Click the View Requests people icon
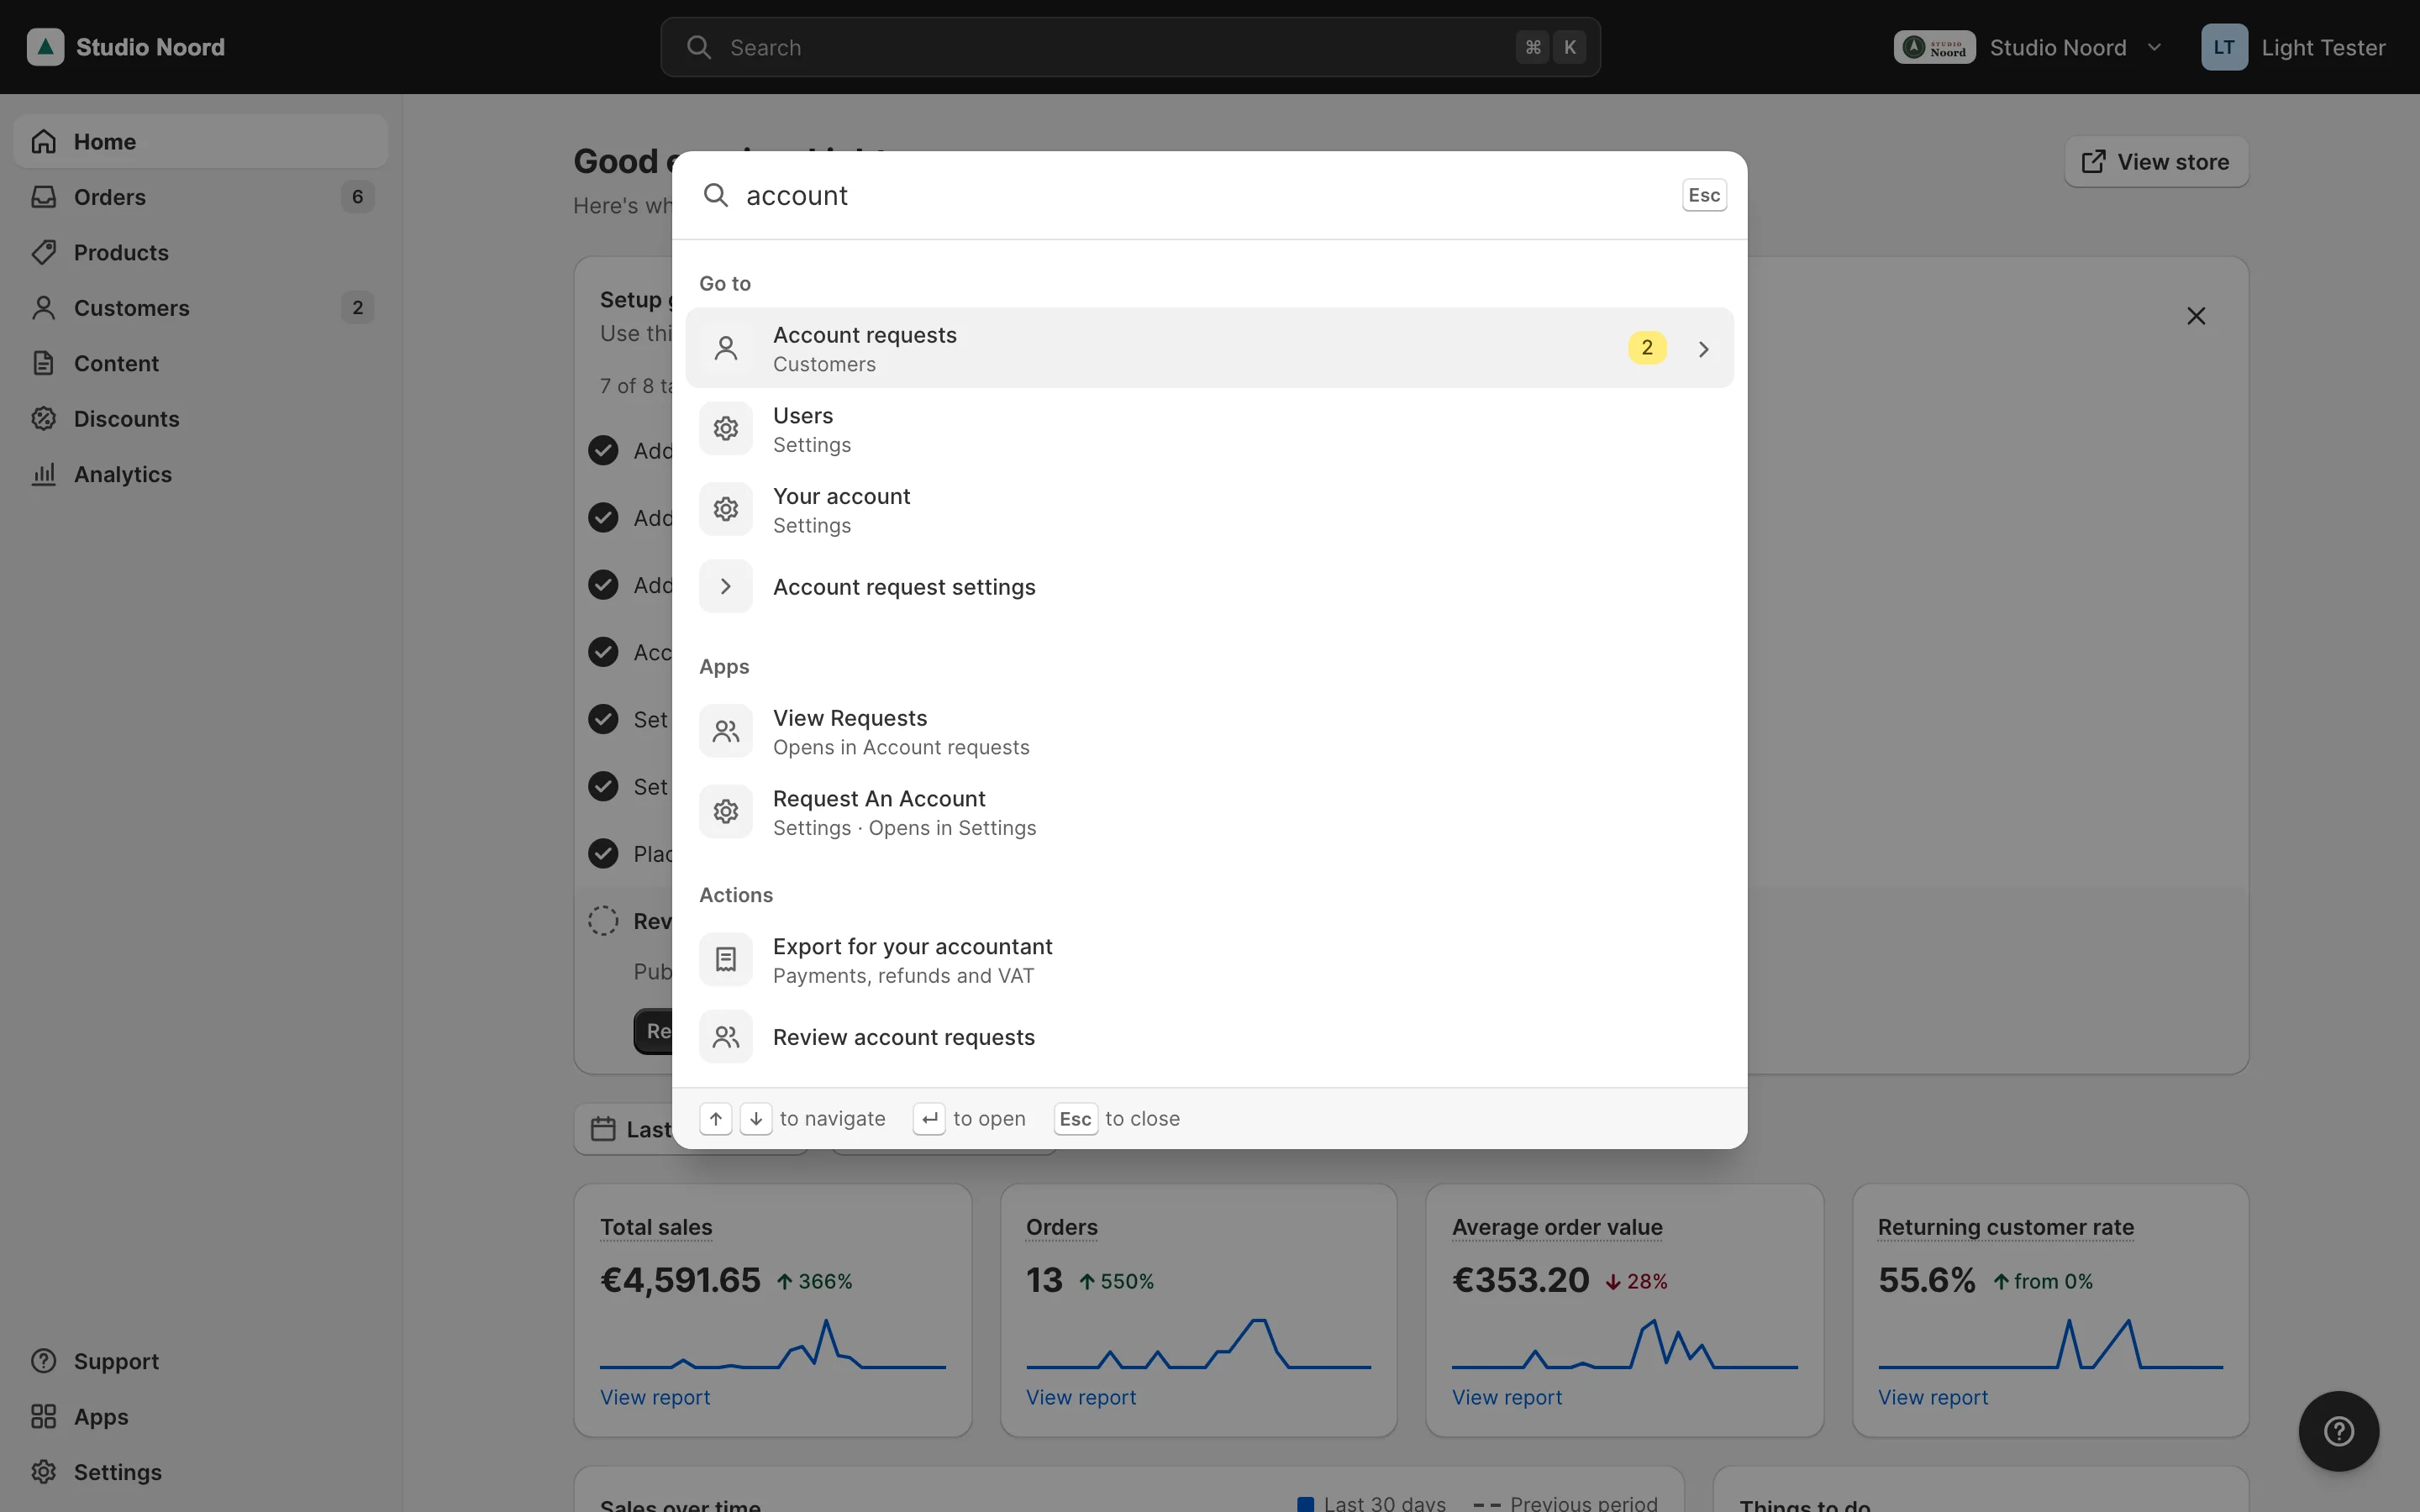Viewport: 2420px width, 1512px height. 726,732
